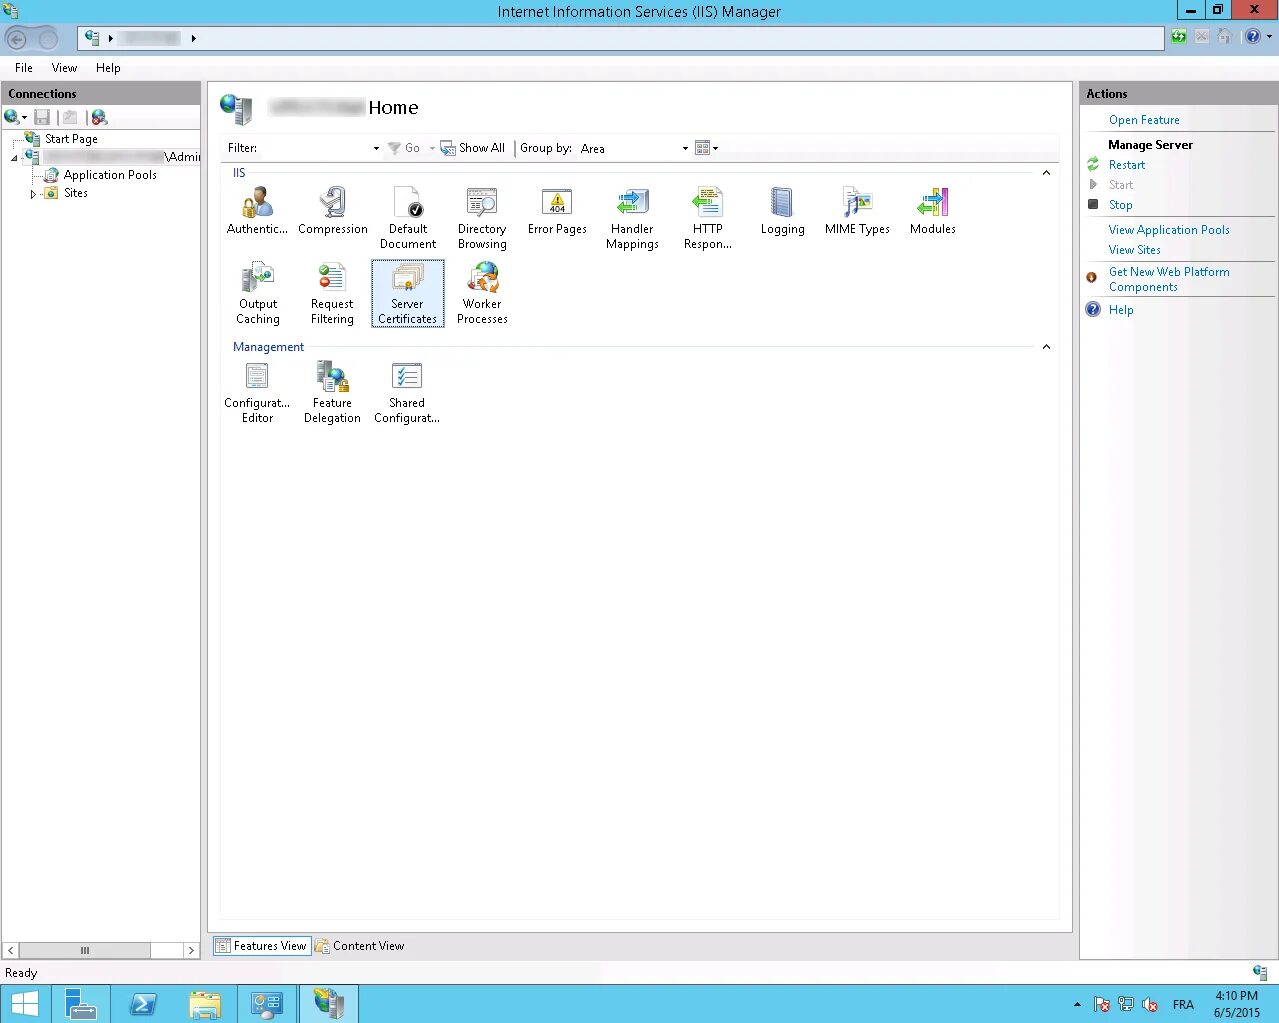Open Worker Processes feature
The image size is (1279, 1023).
click(482, 293)
